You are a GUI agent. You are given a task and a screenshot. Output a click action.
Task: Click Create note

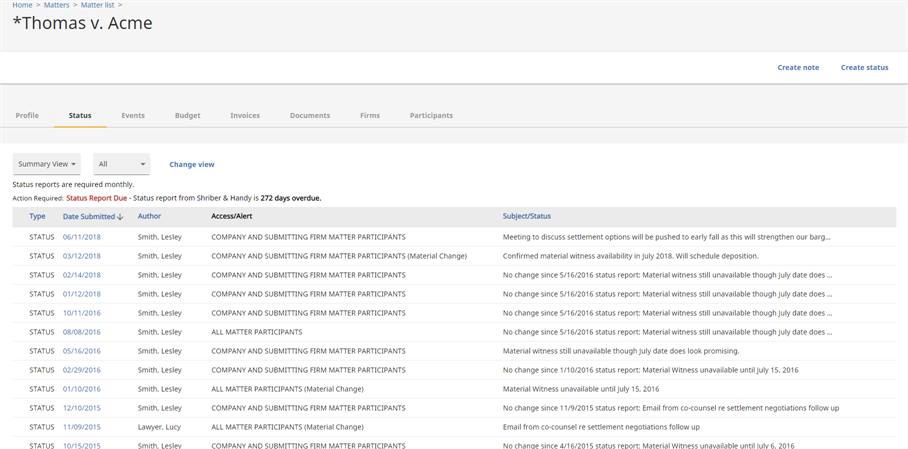click(798, 68)
